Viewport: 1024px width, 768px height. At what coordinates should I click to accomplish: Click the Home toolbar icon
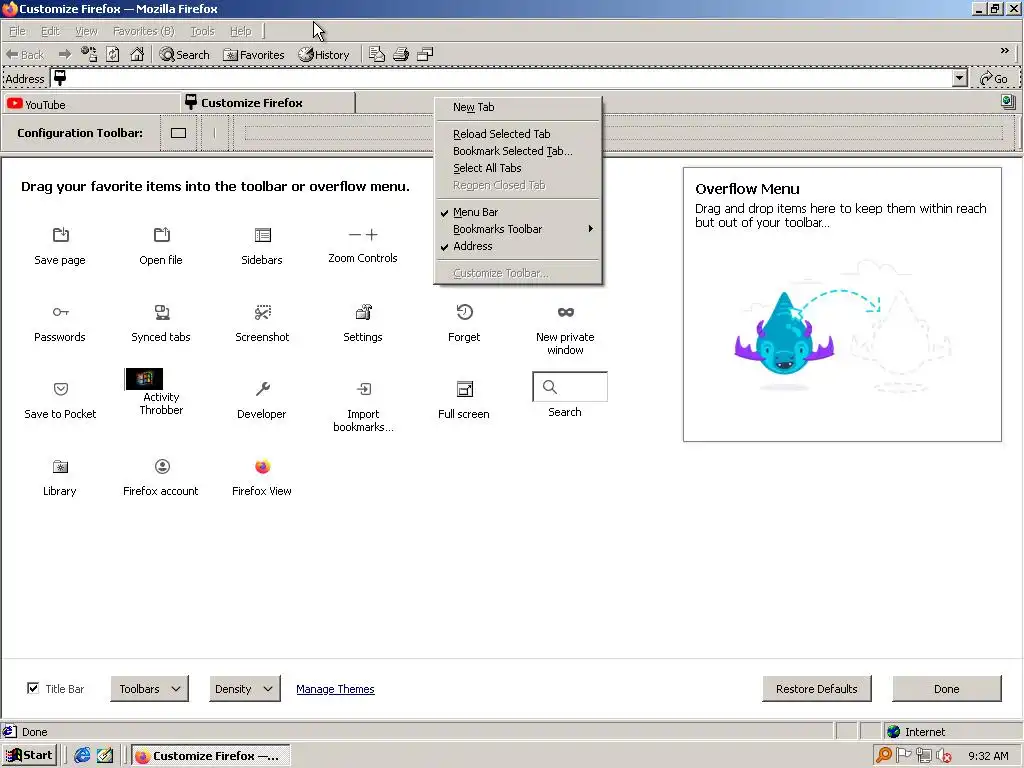pos(136,54)
